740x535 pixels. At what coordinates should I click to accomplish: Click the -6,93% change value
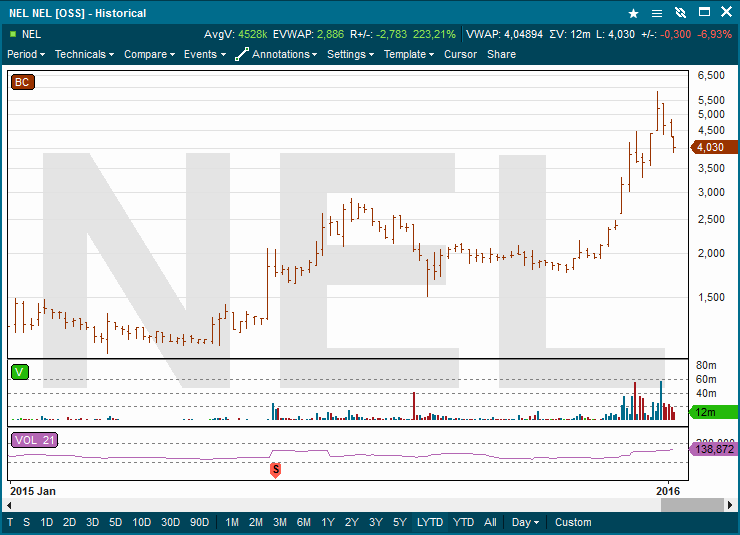click(x=715, y=34)
